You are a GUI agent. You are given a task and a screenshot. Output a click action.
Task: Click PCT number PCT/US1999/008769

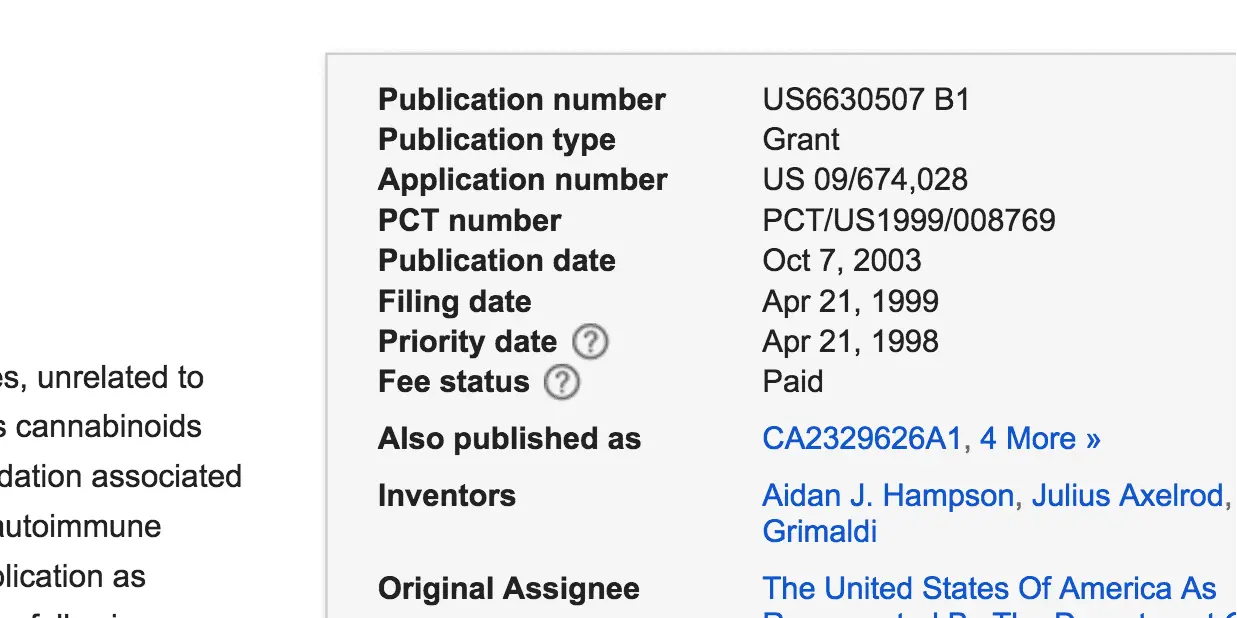tap(908, 220)
